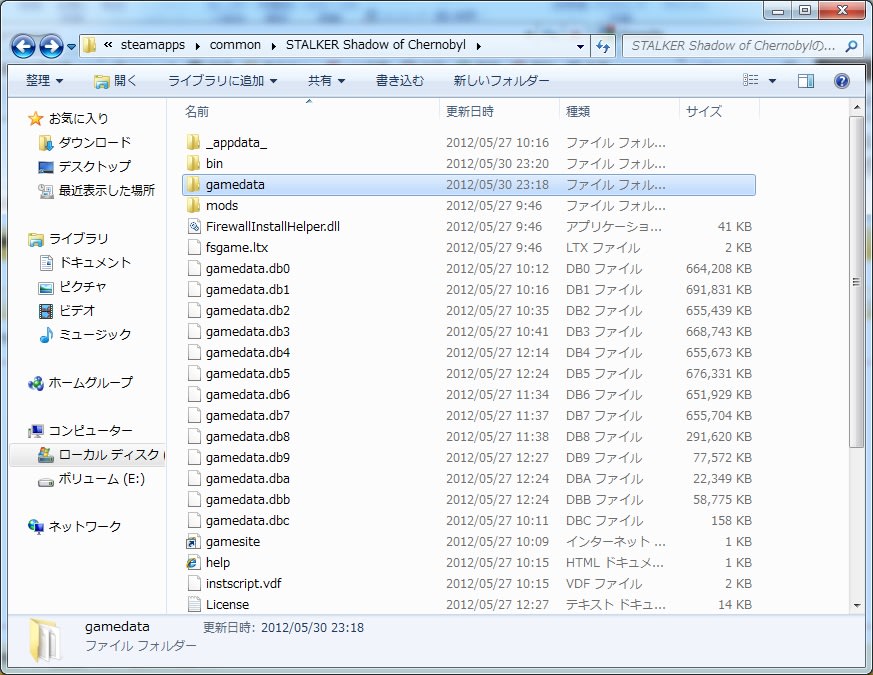Select the instscript.vdf file icon
The image size is (873, 675).
point(194,583)
